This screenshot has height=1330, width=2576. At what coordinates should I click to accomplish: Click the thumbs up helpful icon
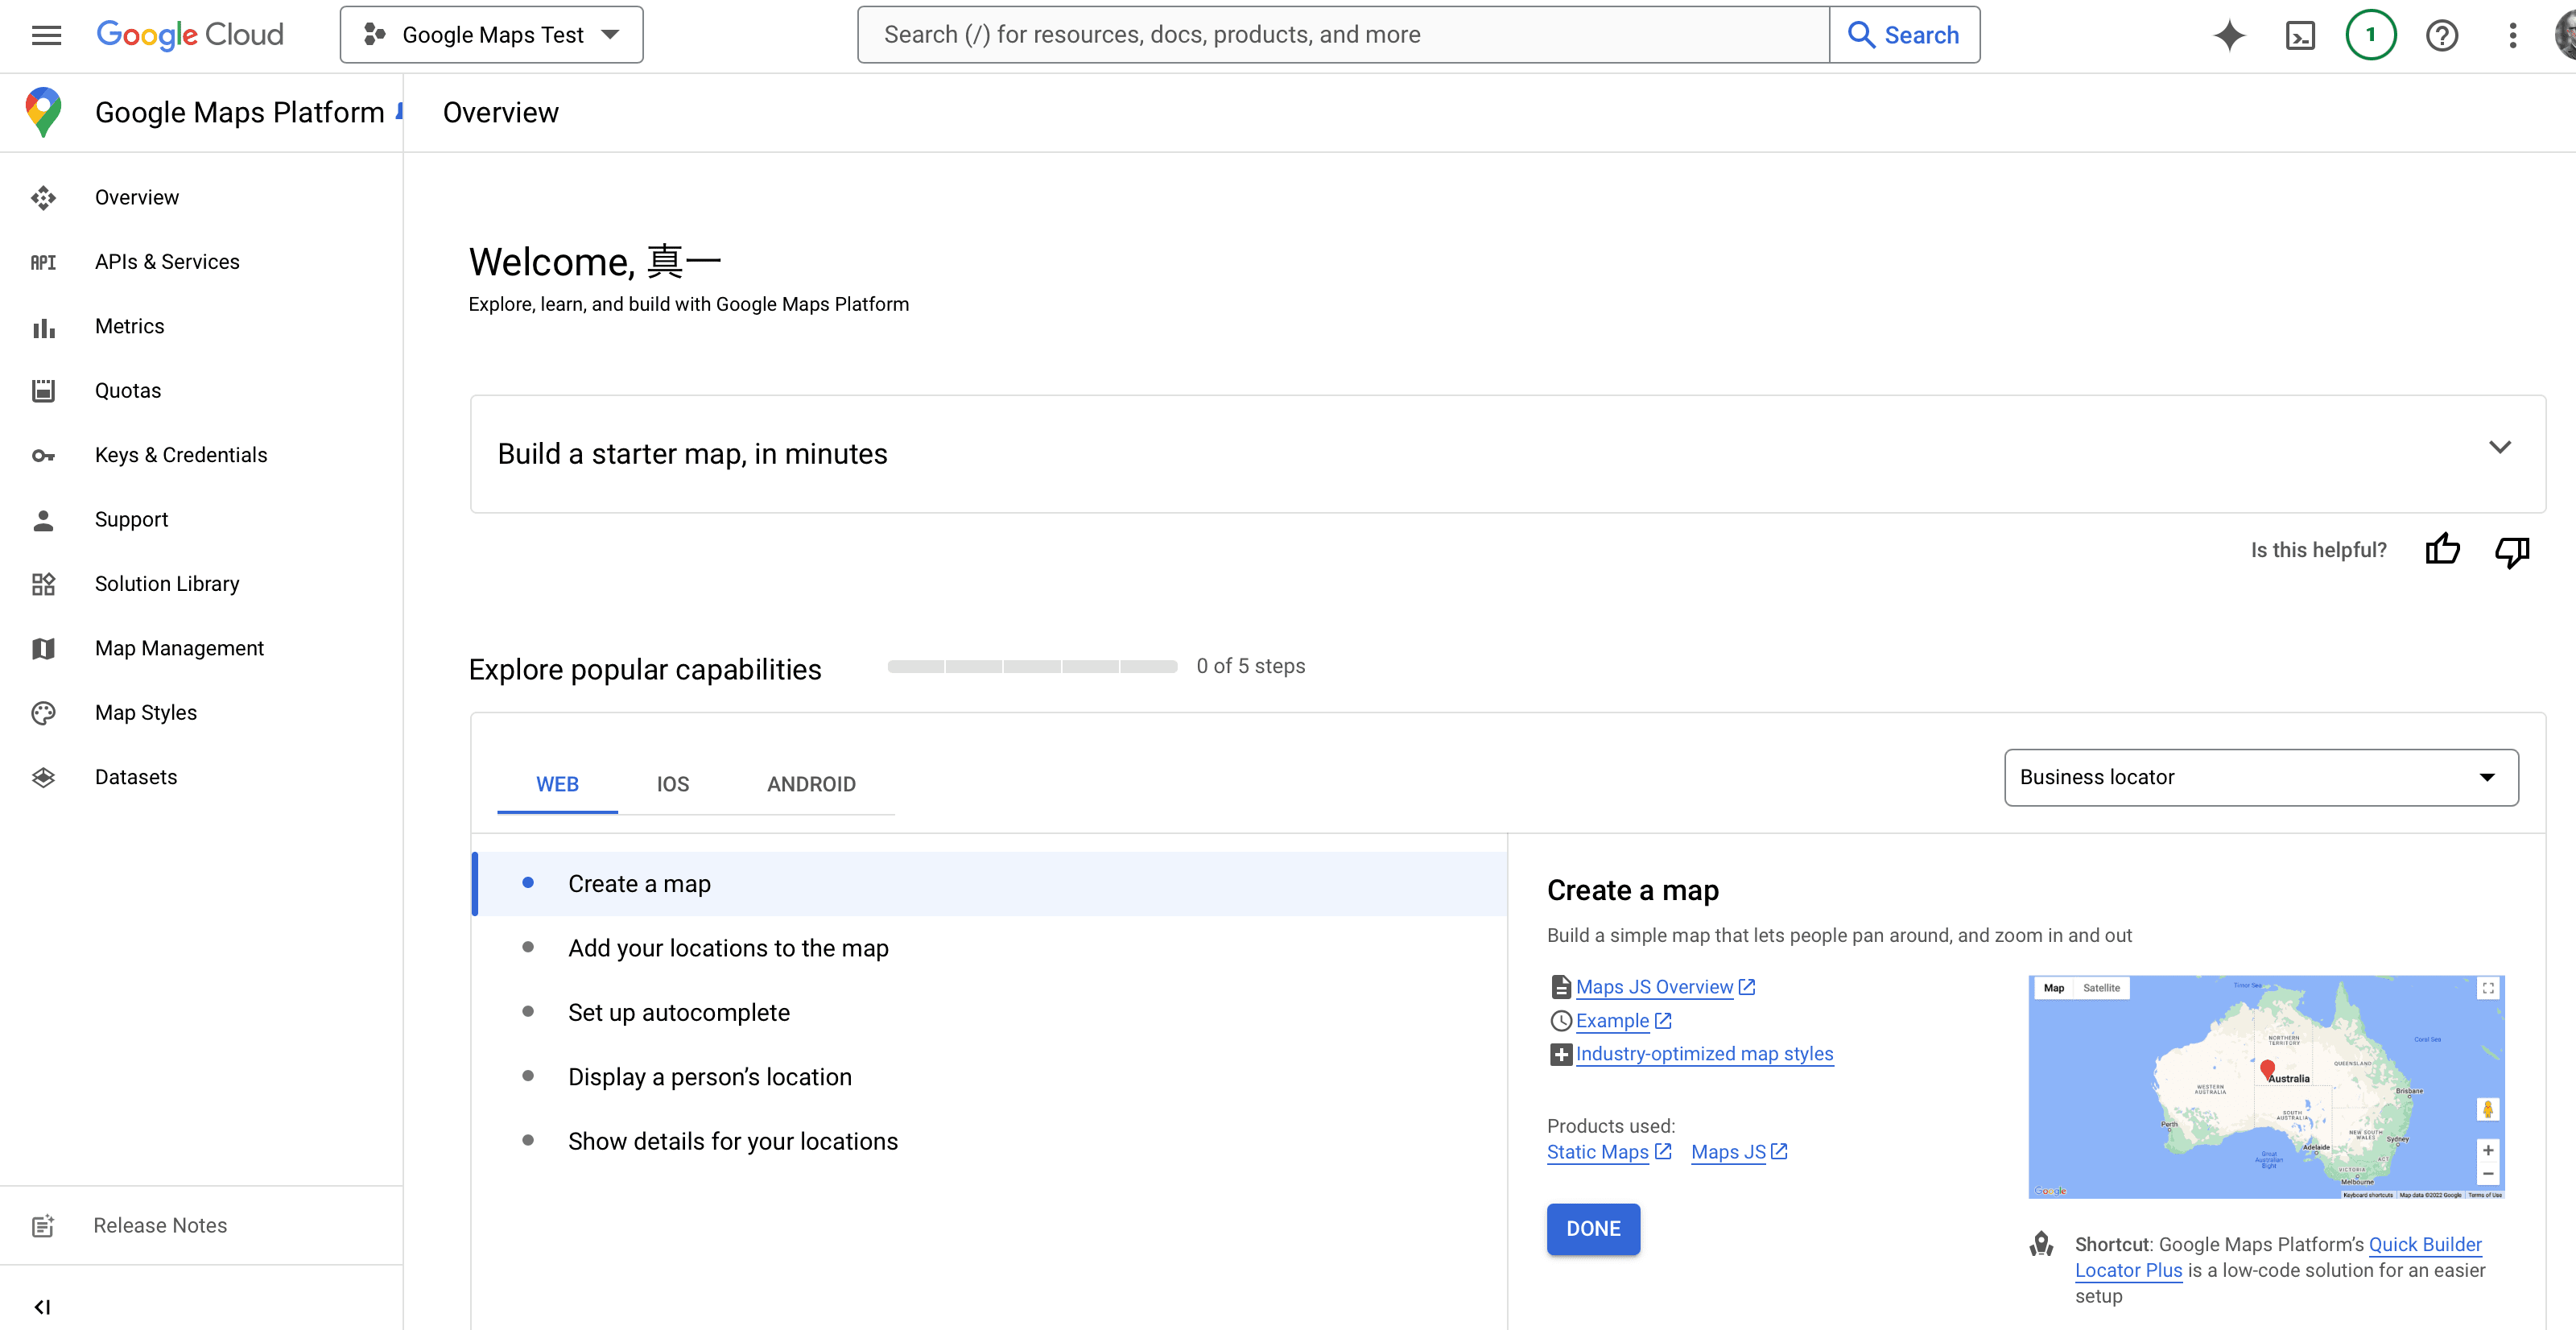tap(2442, 549)
